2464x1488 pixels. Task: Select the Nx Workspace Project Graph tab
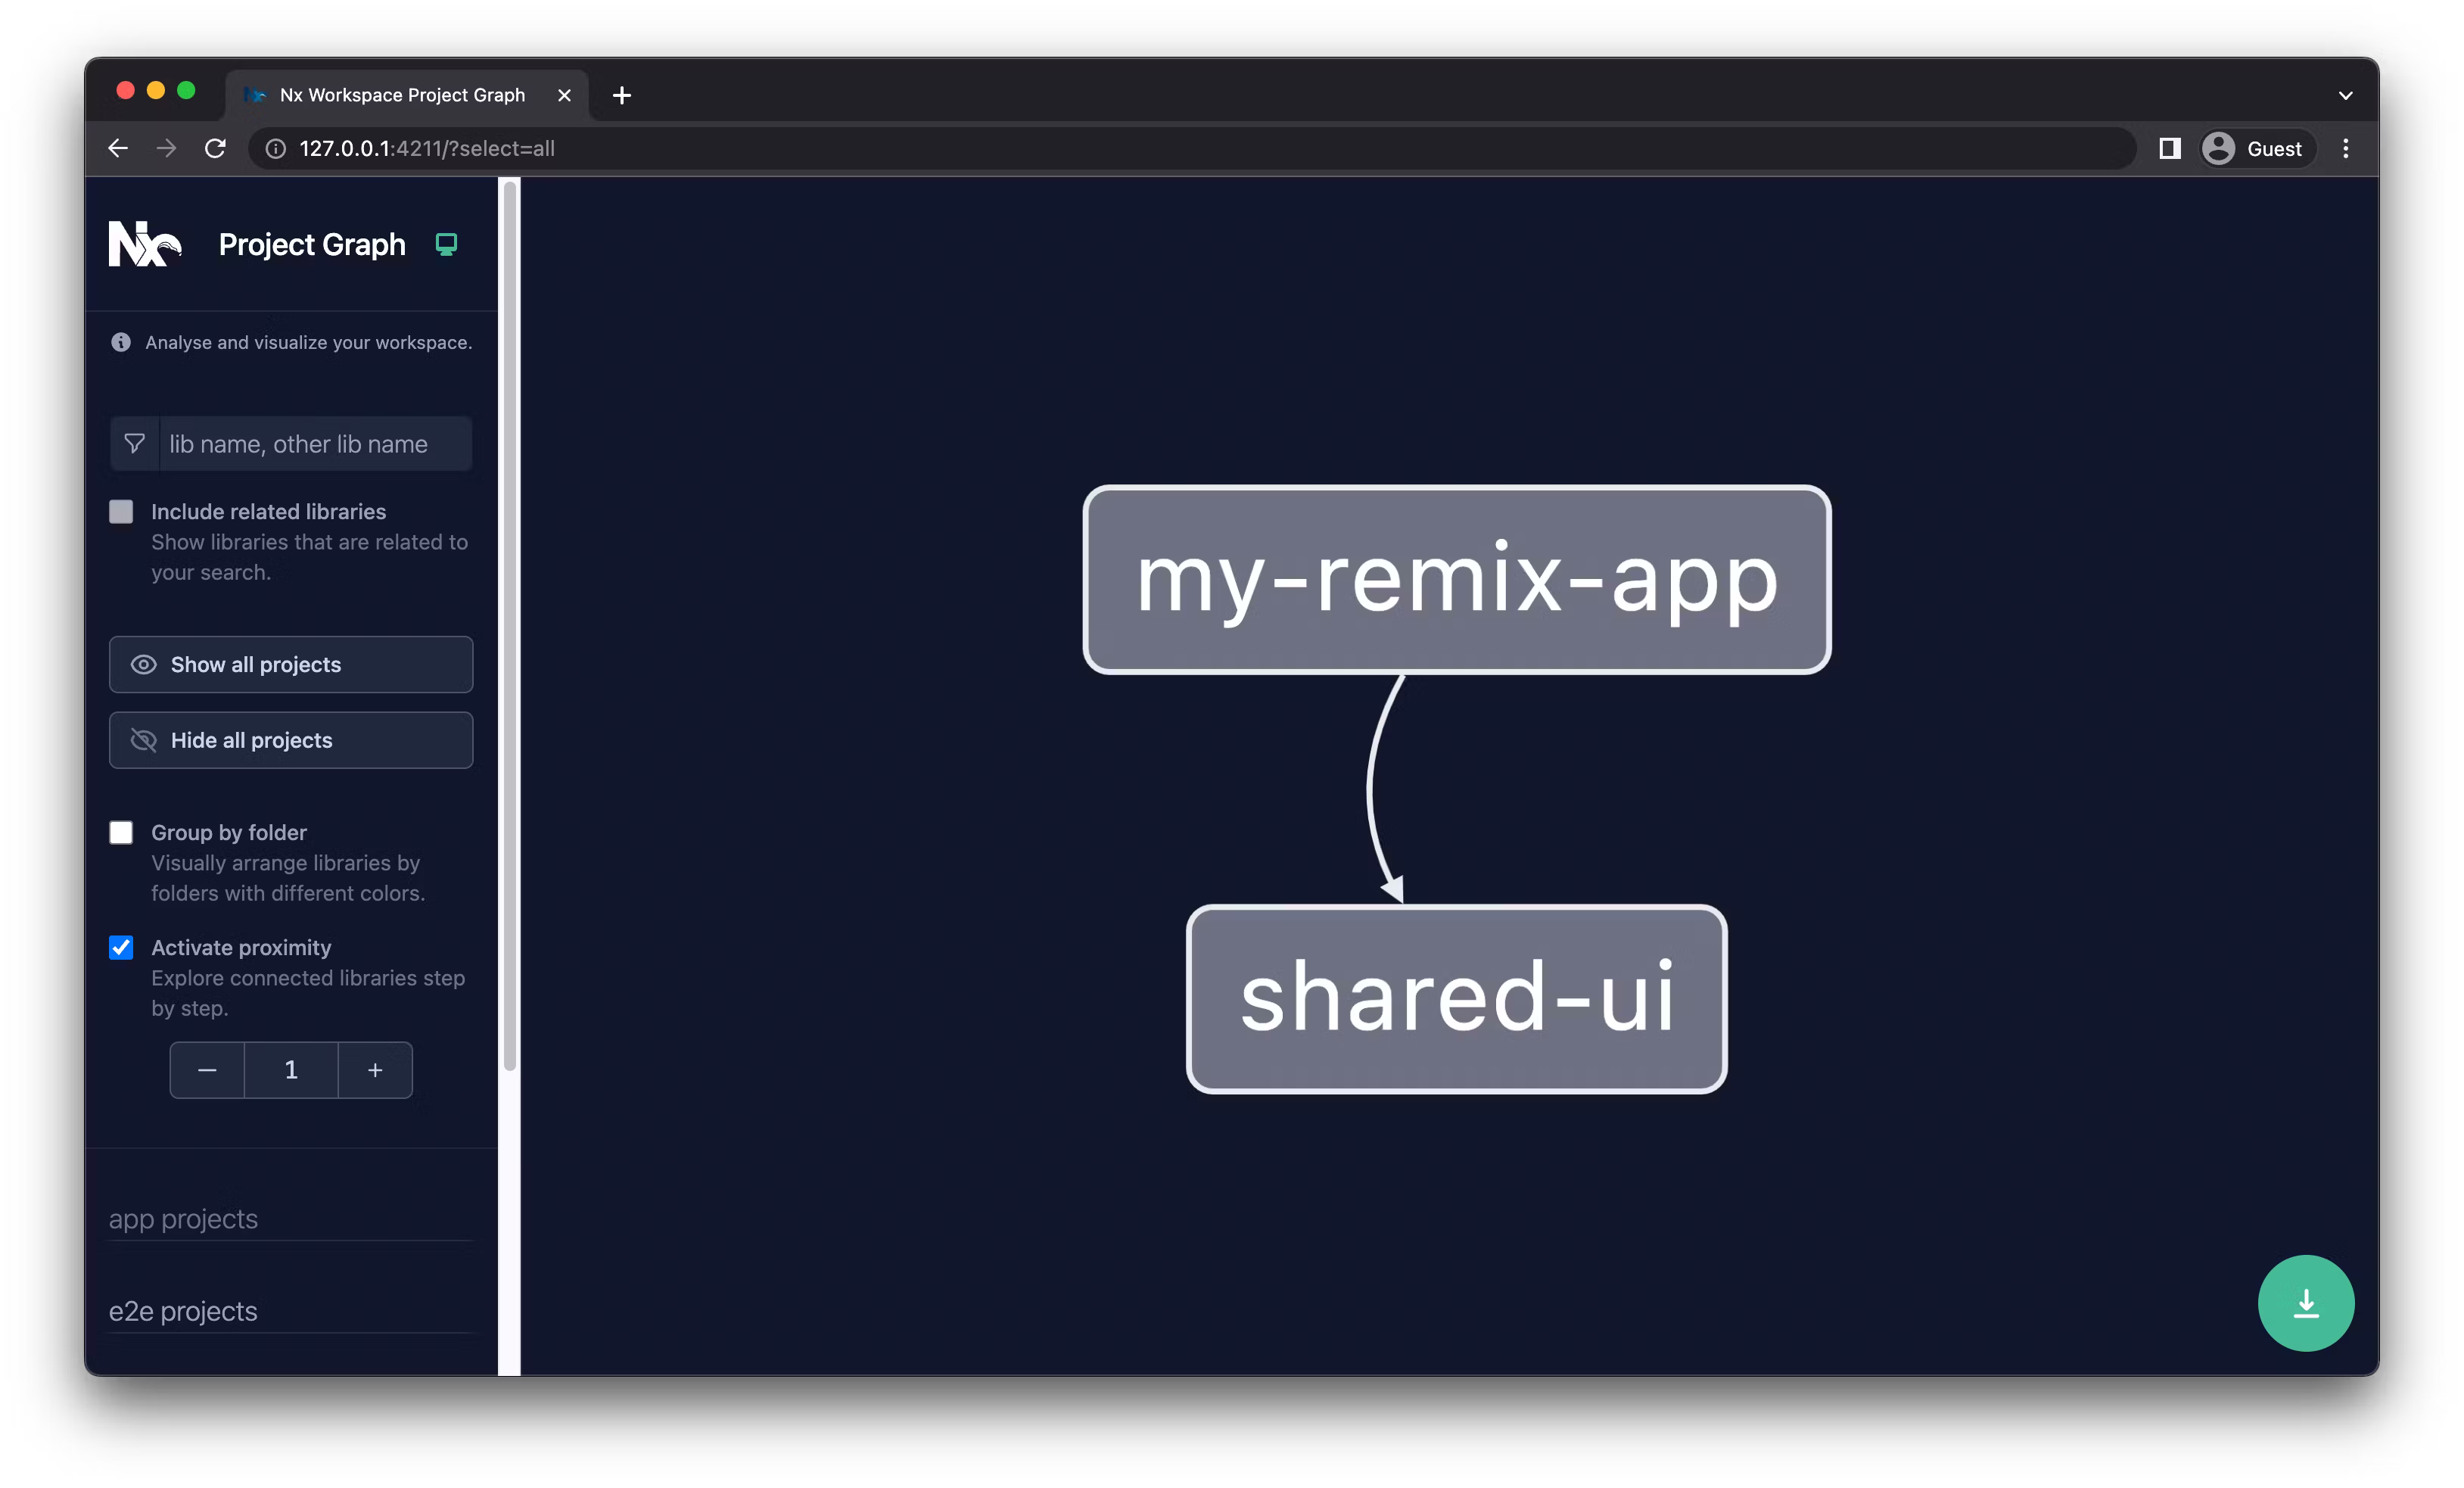[x=402, y=95]
